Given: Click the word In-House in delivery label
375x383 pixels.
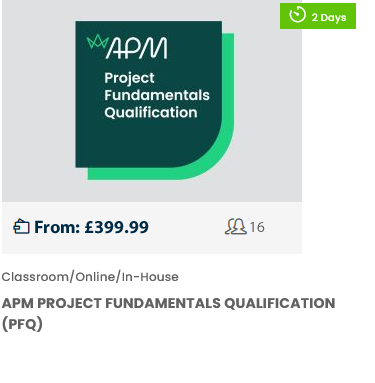Looking at the screenshot, I should coord(150,277).
